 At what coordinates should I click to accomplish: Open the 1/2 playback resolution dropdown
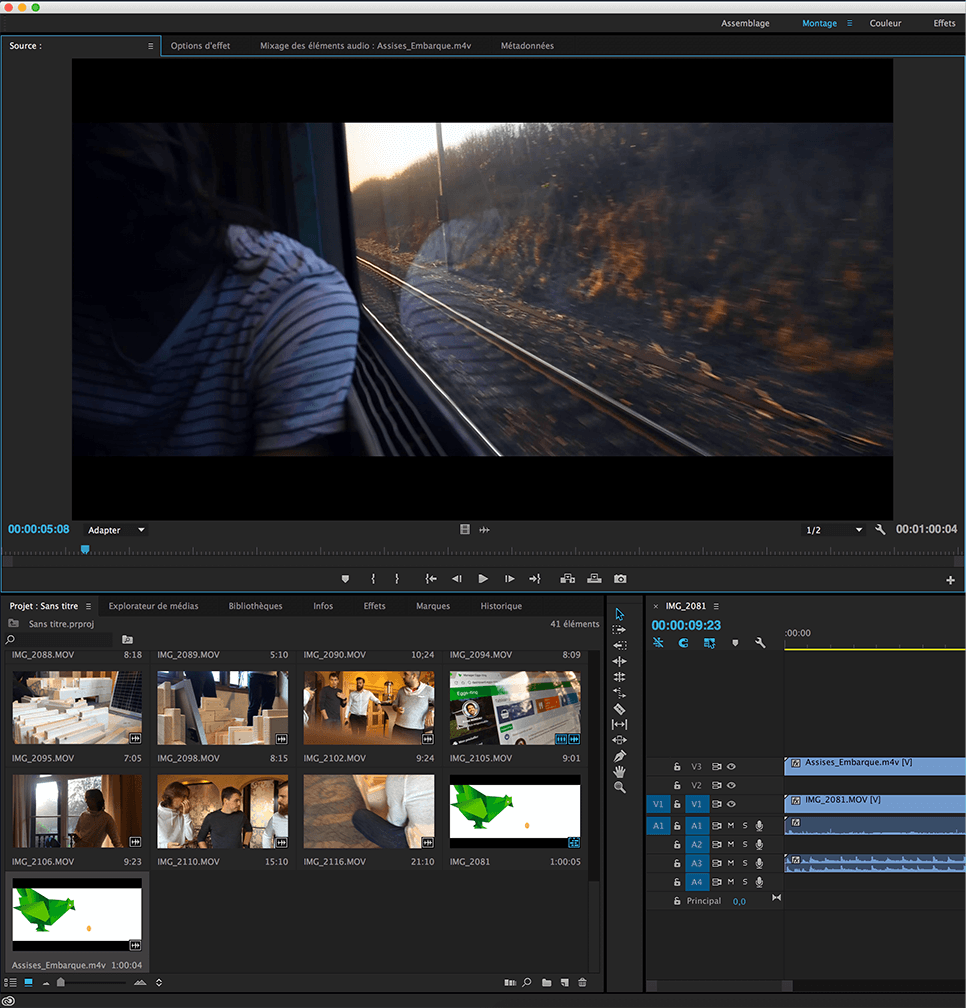(x=834, y=530)
